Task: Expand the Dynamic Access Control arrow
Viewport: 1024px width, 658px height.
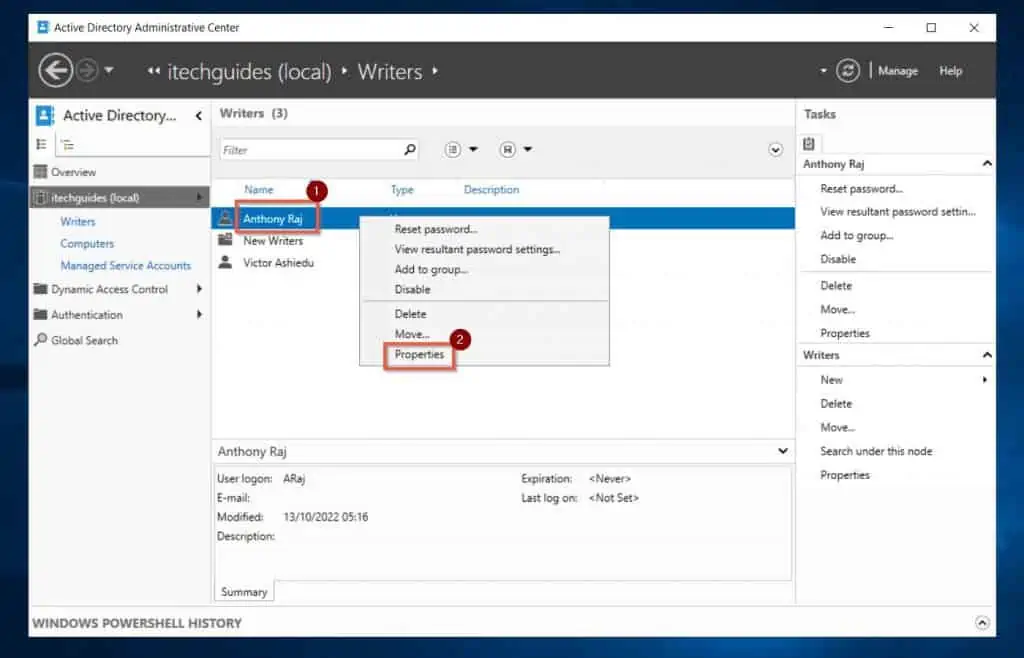Action: pyautogui.click(x=199, y=289)
